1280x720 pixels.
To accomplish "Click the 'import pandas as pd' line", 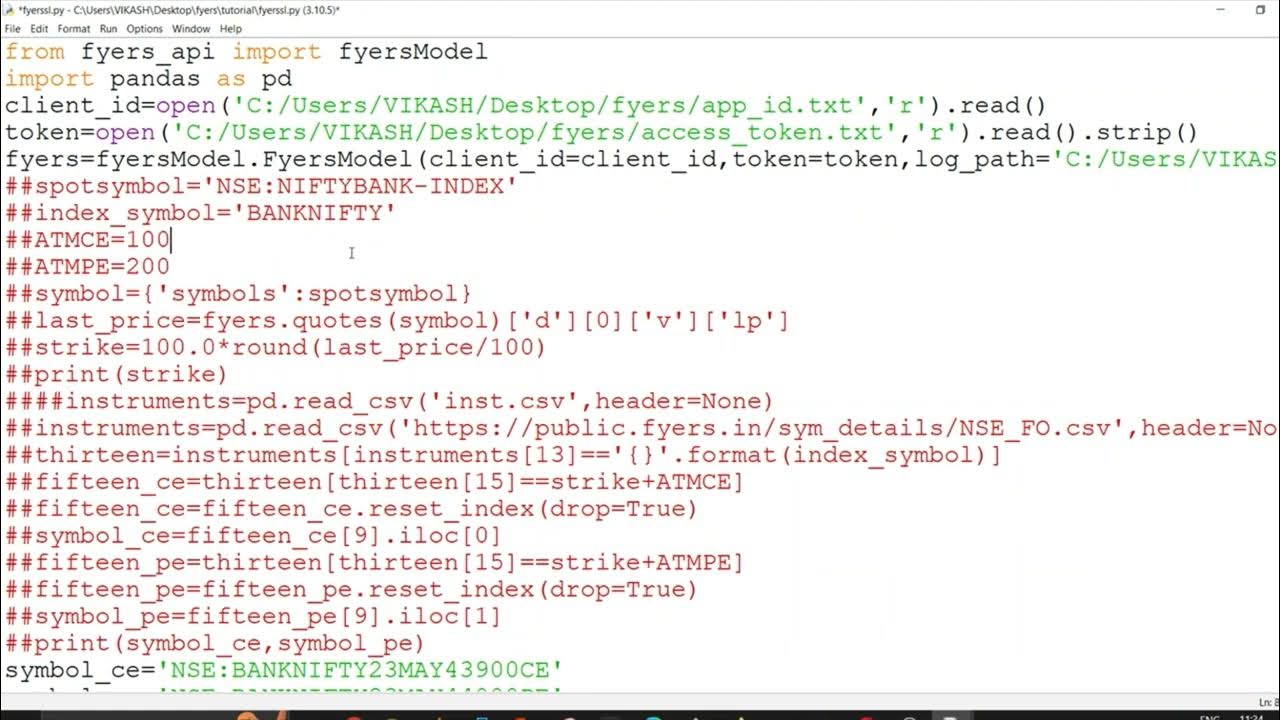I will [148, 79].
